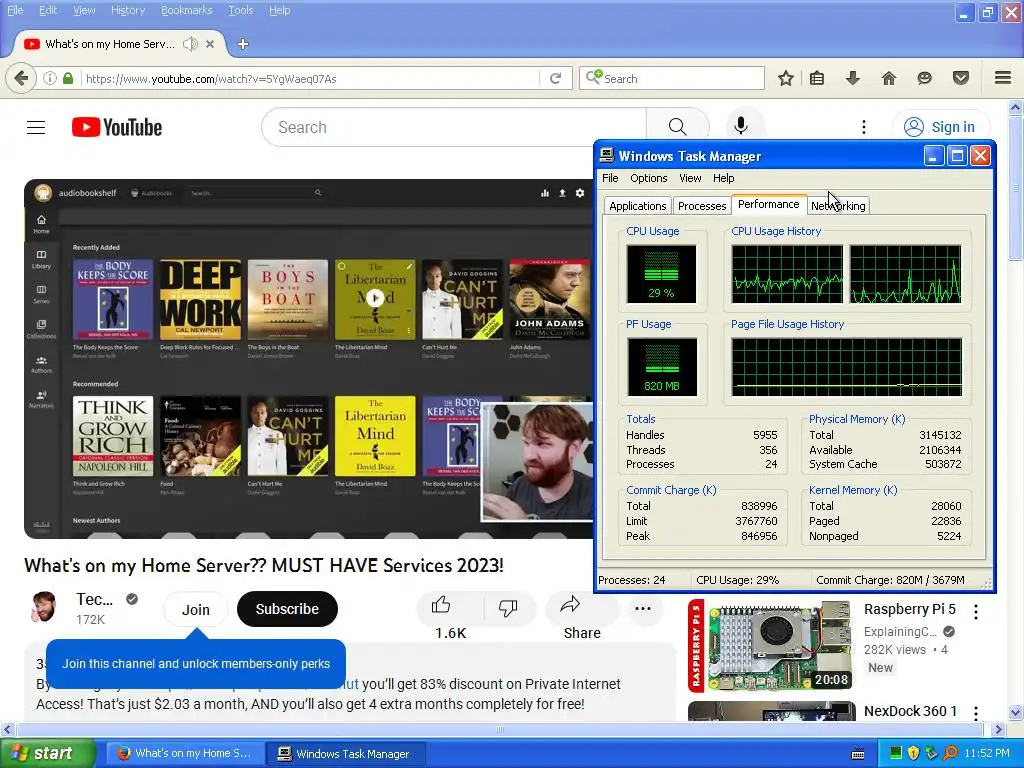Click the Join channel button

[195, 609]
